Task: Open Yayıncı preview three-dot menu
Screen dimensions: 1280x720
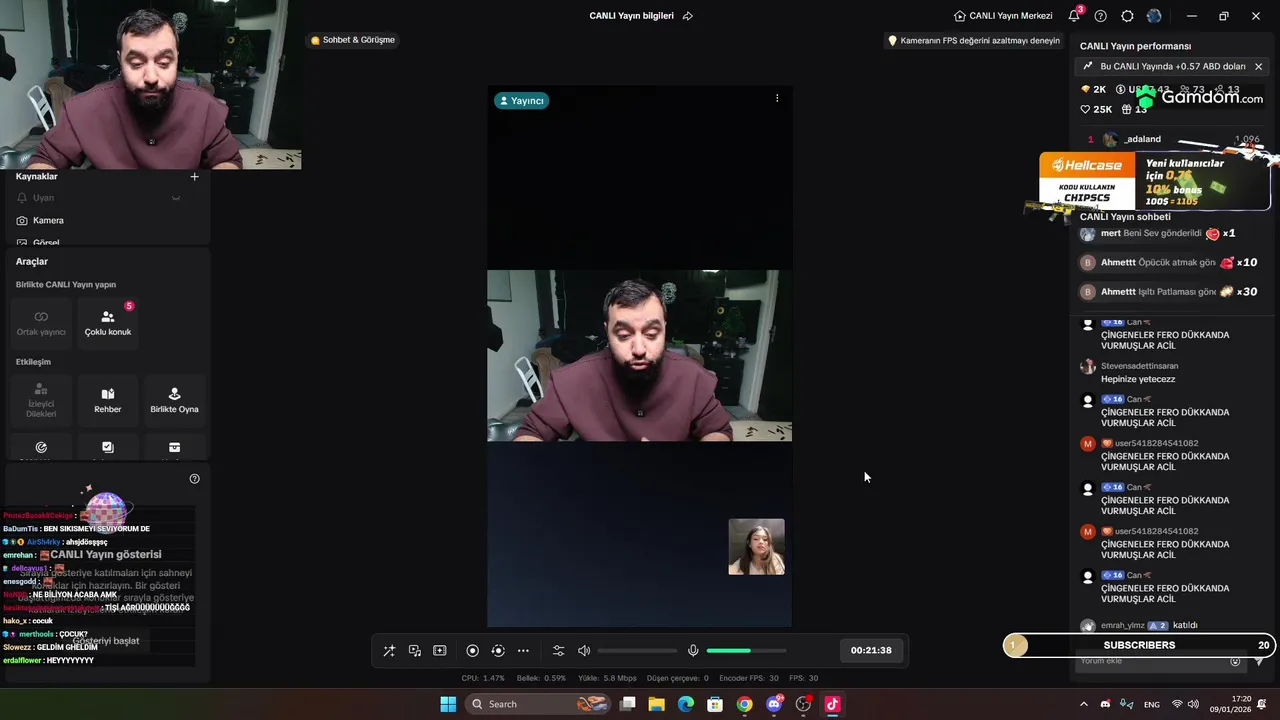Action: coord(777,98)
